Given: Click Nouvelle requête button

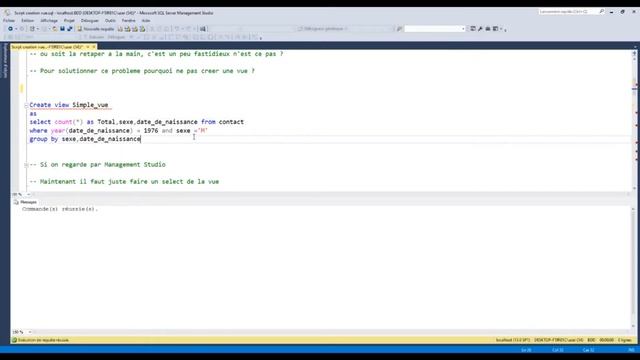Looking at the screenshot, I should (96, 29).
